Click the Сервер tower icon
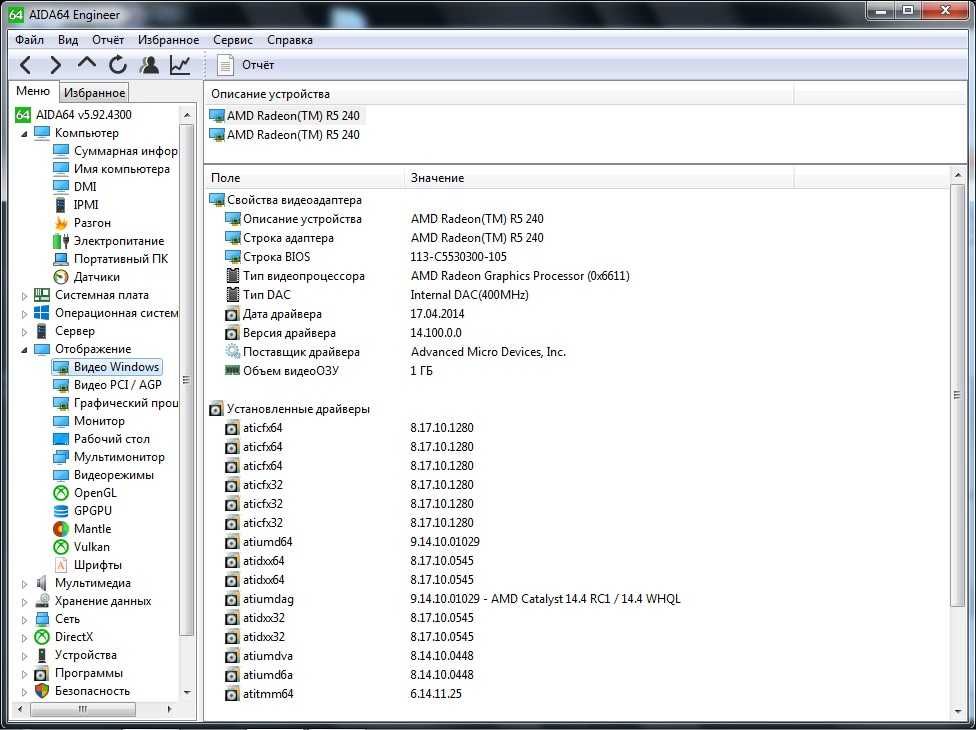976x730 pixels. tap(42, 331)
